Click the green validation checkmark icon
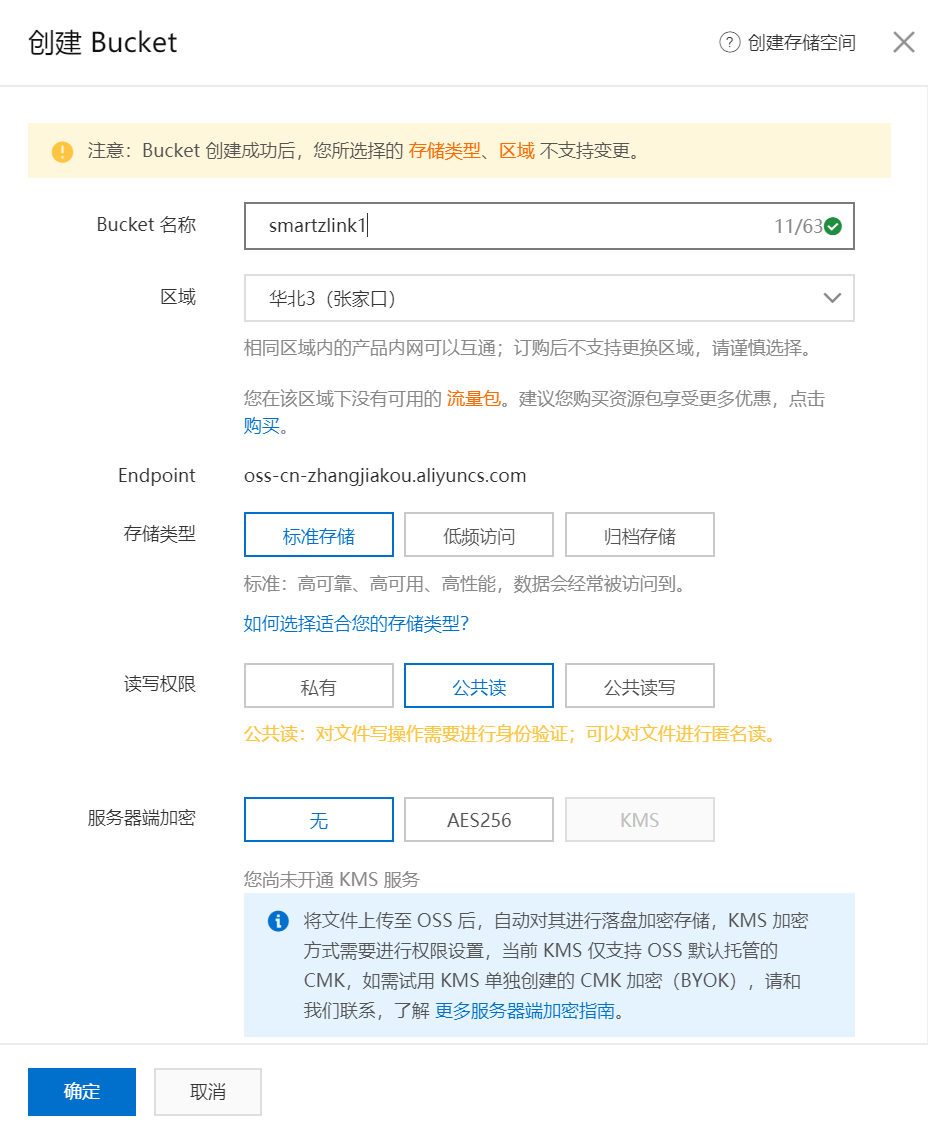This screenshot has width=928, height=1126. click(x=833, y=226)
